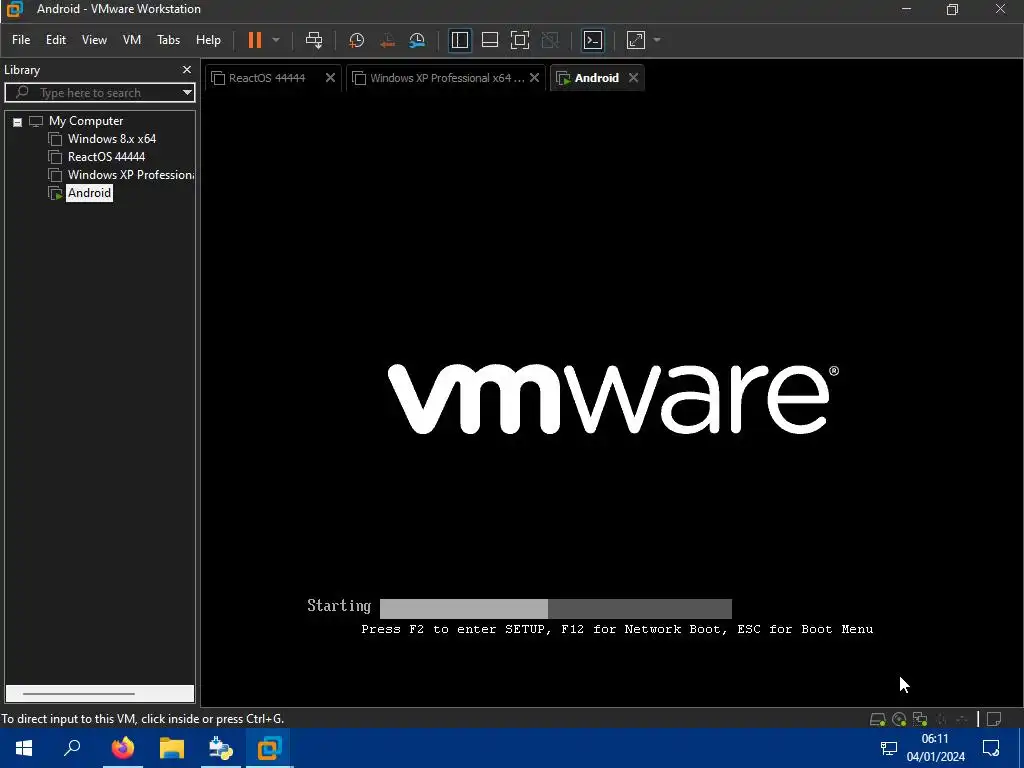Image resolution: width=1024 pixels, height=768 pixels.
Task: Open the snapshot manager
Action: (x=417, y=40)
